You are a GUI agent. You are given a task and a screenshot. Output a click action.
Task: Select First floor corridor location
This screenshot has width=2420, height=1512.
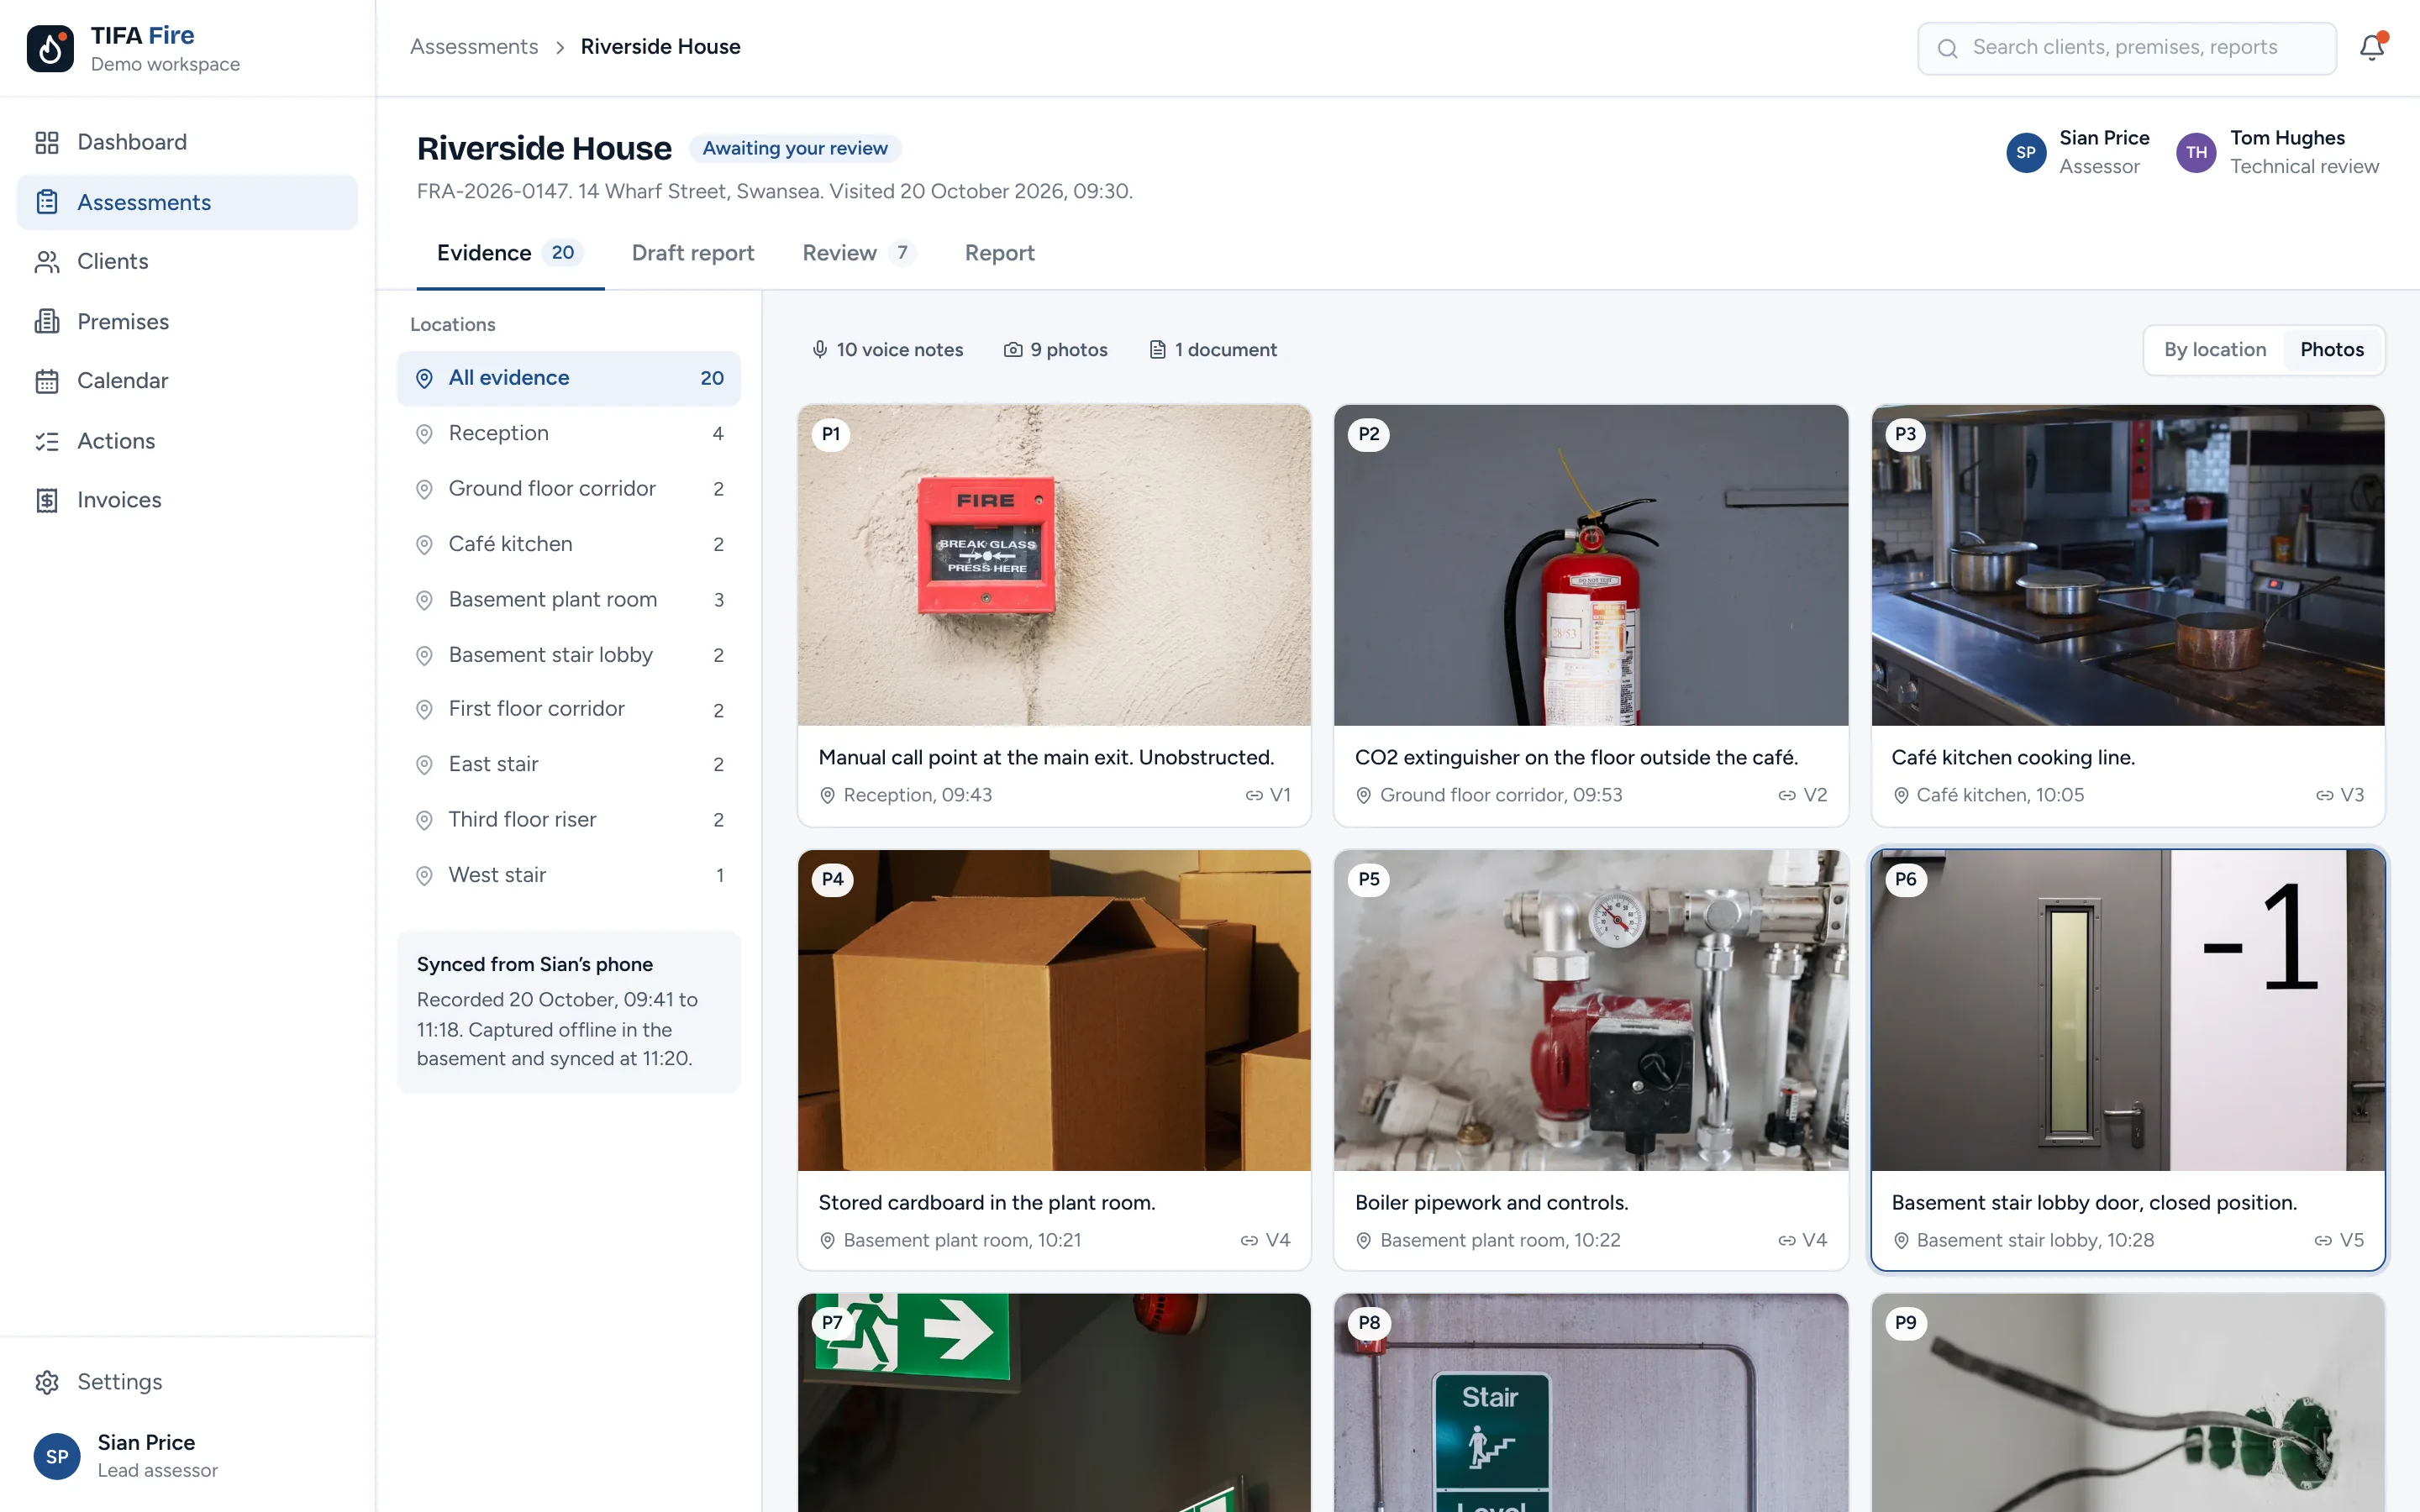pyautogui.click(x=569, y=709)
